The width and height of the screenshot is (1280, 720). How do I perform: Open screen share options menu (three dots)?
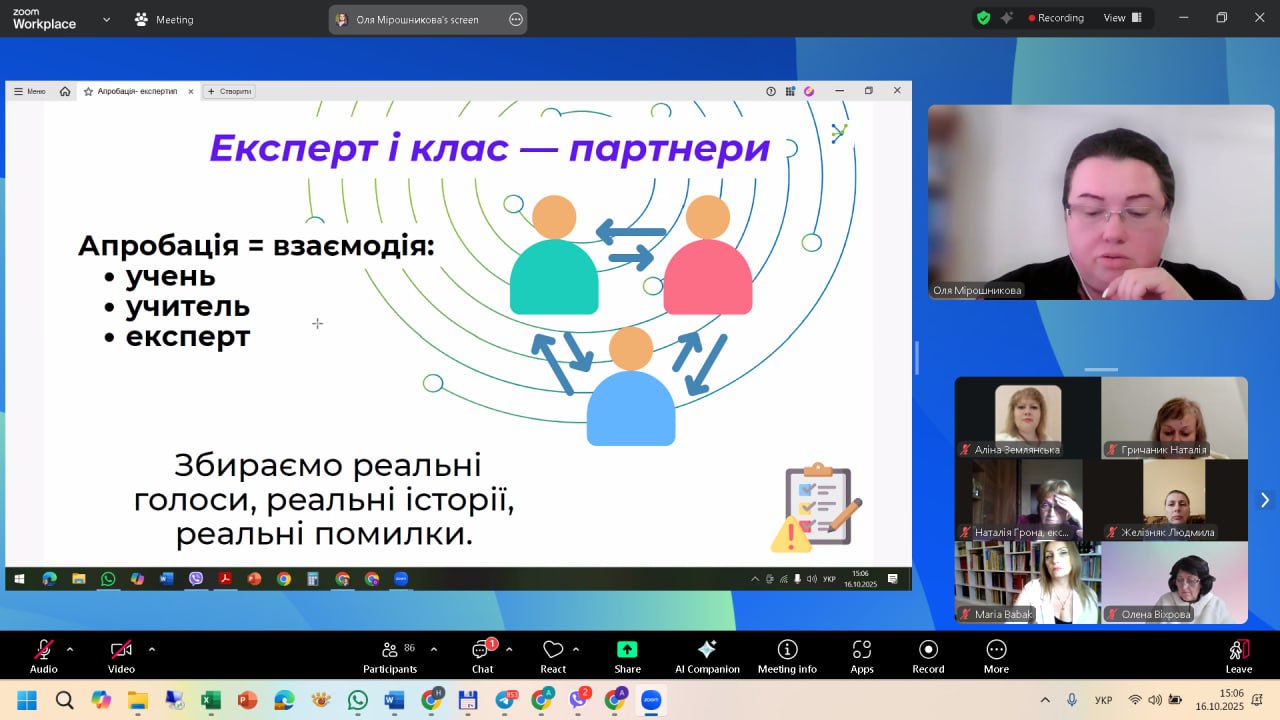point(516,19)
